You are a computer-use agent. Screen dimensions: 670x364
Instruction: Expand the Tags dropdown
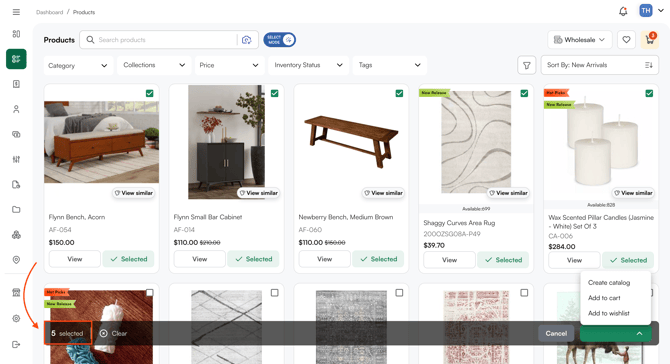[389, 65]
